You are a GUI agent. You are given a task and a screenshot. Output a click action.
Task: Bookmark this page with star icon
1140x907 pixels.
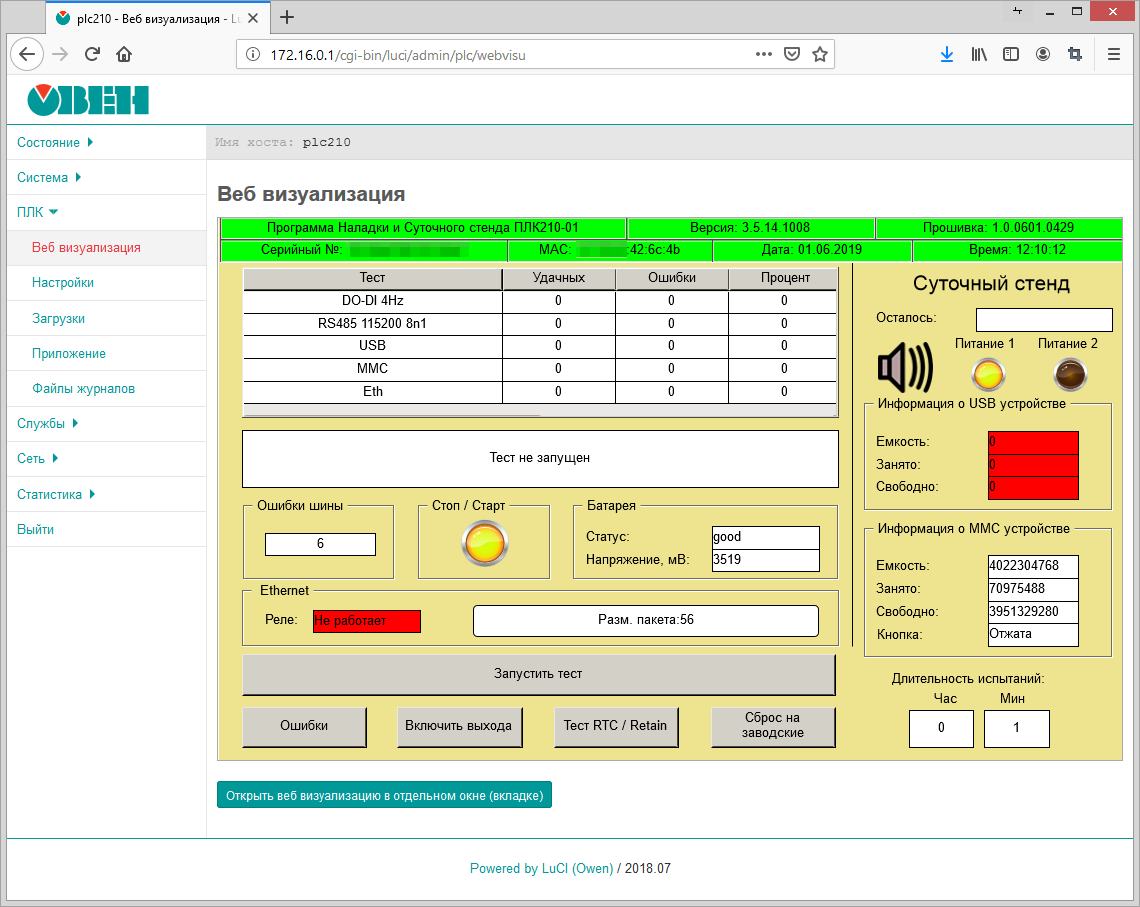pyautogui.click(x=820, y=55)
